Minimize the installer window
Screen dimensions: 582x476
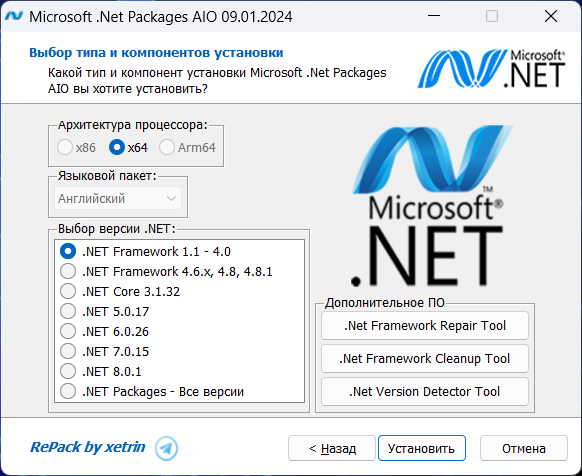coord(434,16)
